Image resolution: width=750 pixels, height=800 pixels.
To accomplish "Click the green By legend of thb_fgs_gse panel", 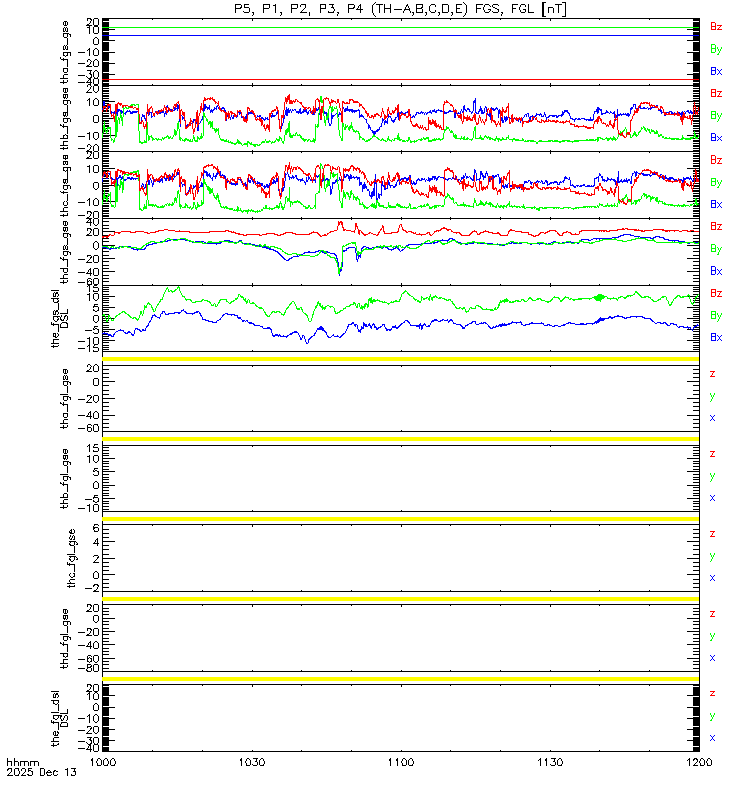I will (716, 116).
